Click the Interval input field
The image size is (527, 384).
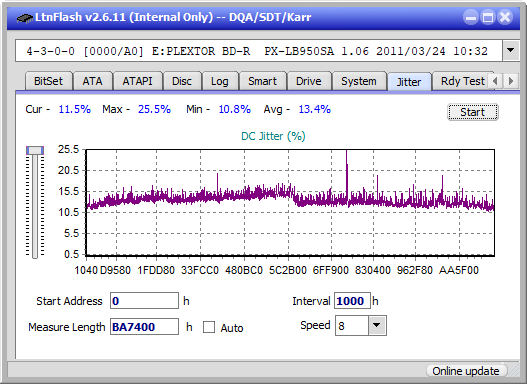pos(352,301)
